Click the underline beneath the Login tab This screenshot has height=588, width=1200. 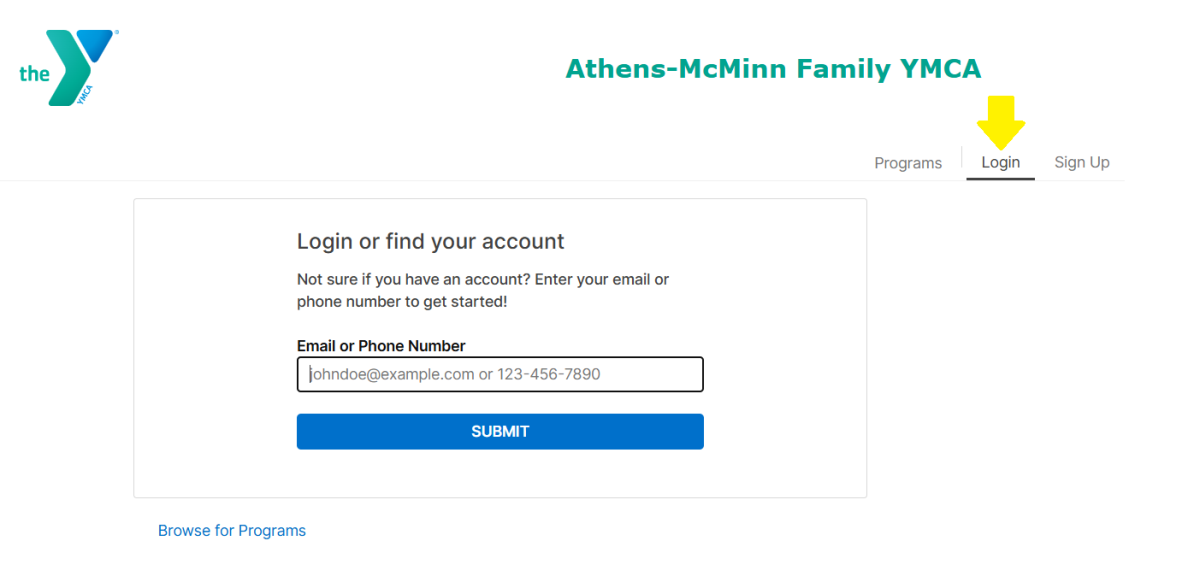(x=1000, y=179)
